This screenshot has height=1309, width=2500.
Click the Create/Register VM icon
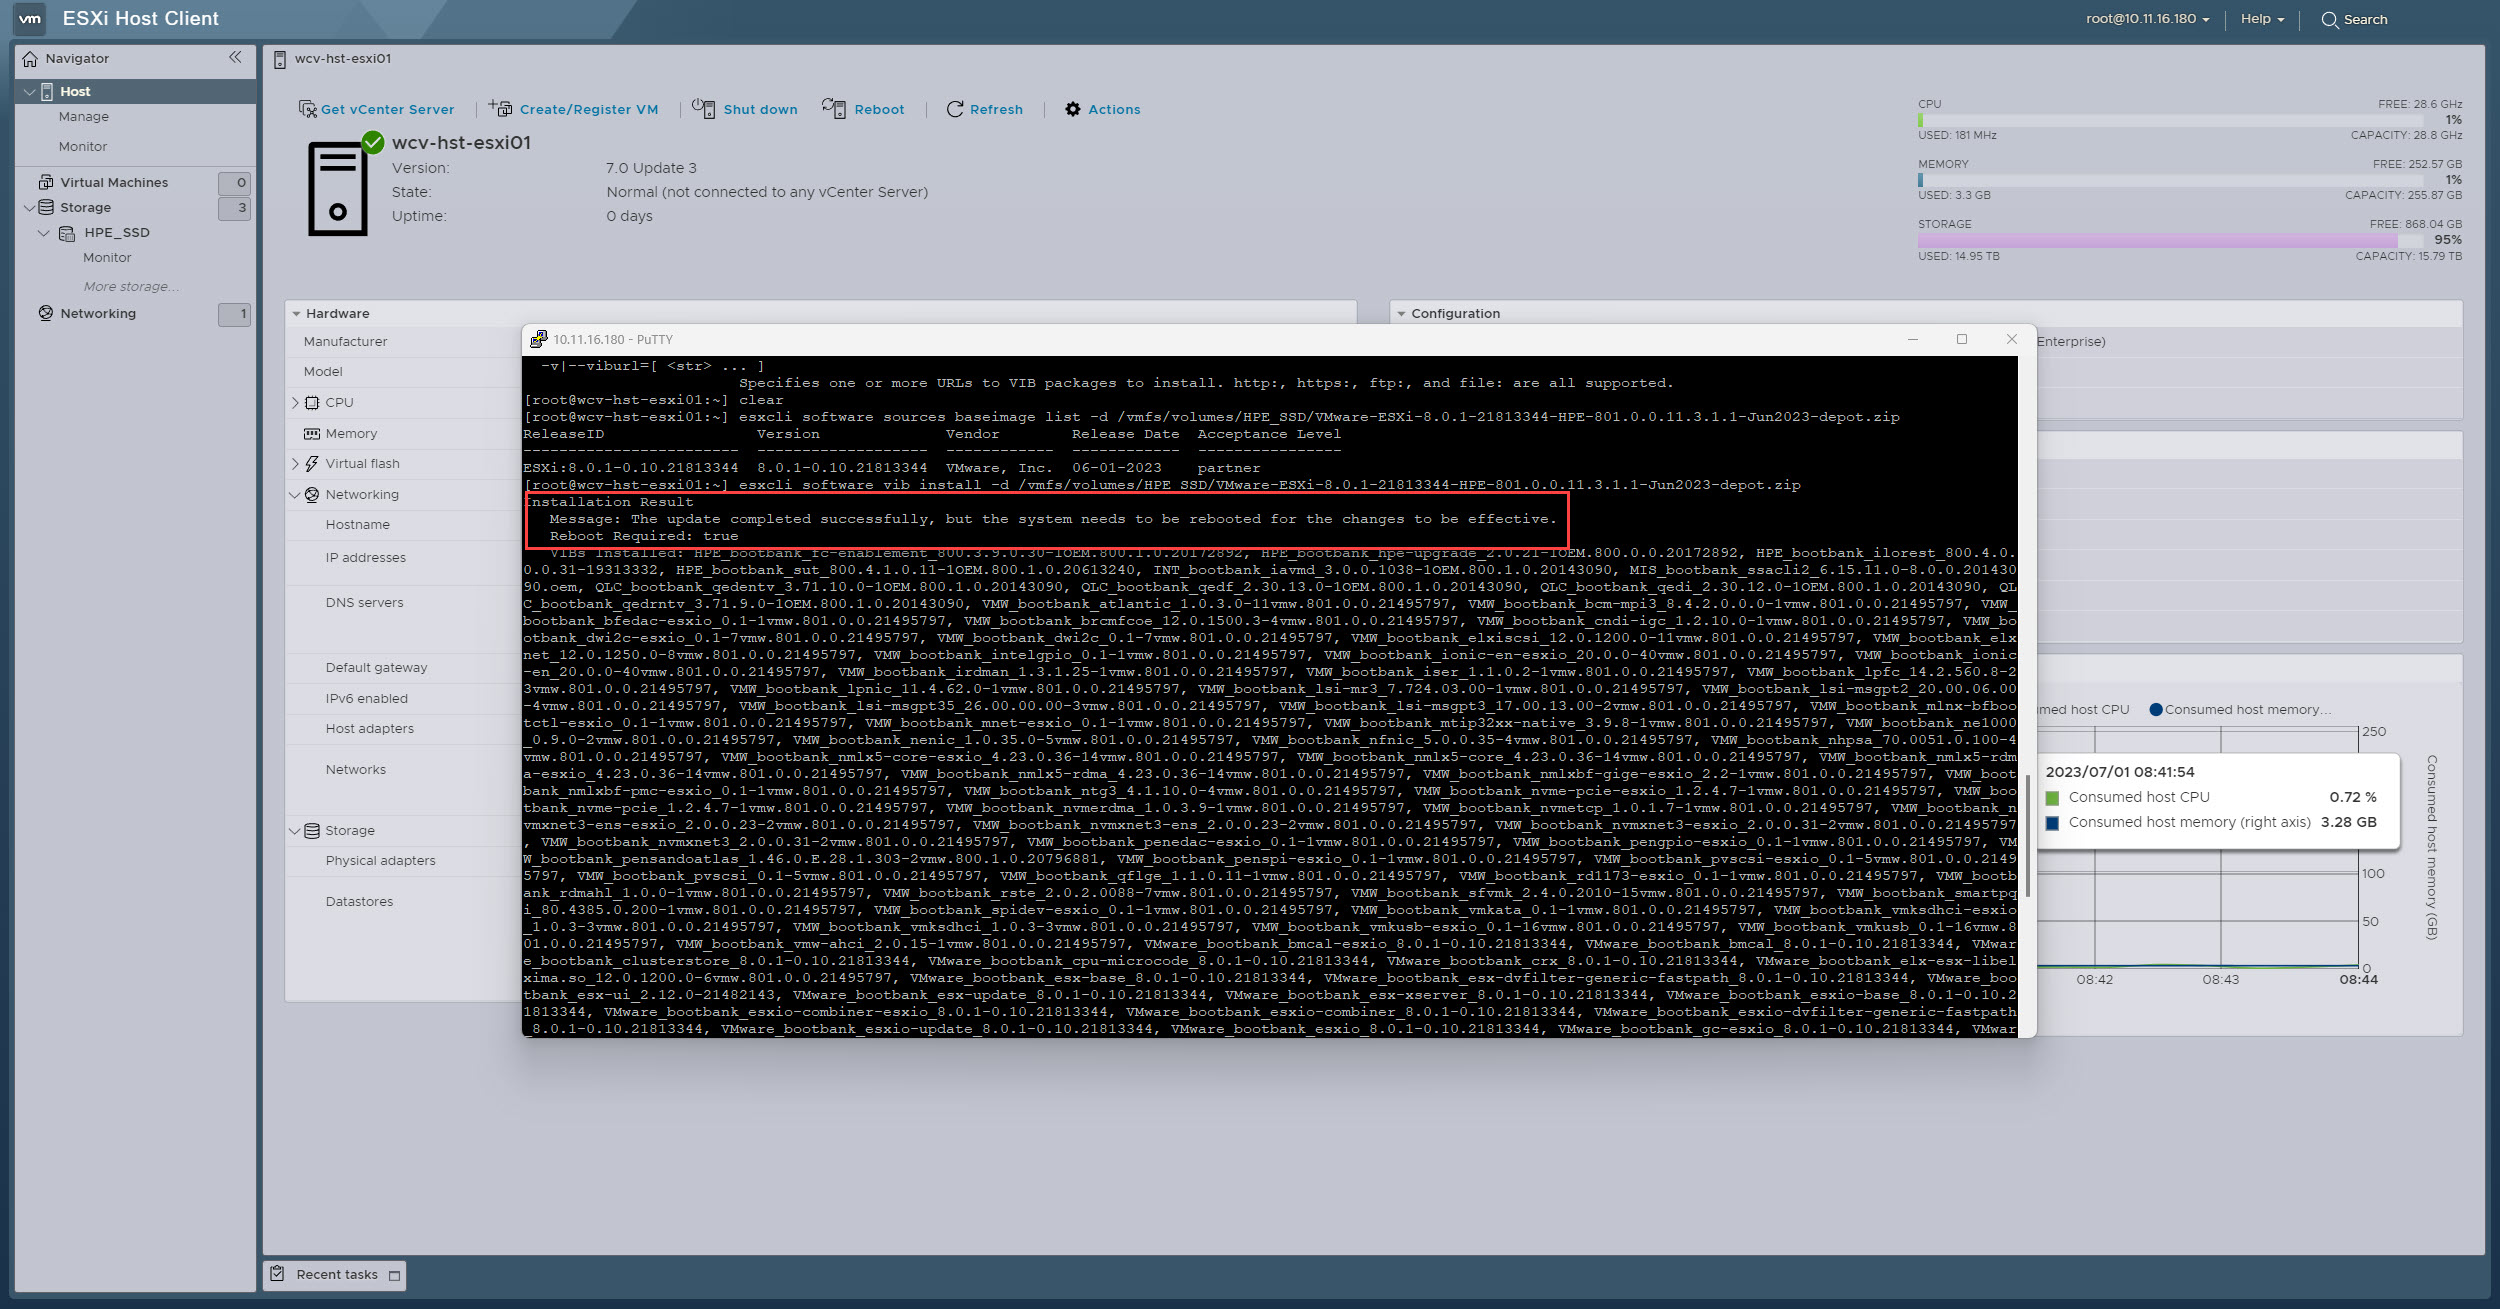[501, 108]
